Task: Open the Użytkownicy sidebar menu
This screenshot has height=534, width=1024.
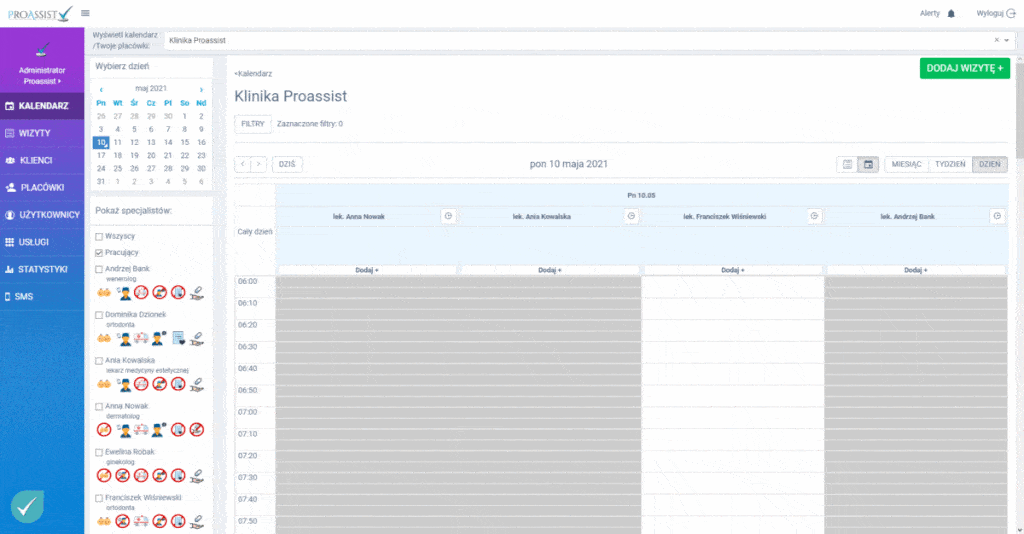Action: [42, 215]
